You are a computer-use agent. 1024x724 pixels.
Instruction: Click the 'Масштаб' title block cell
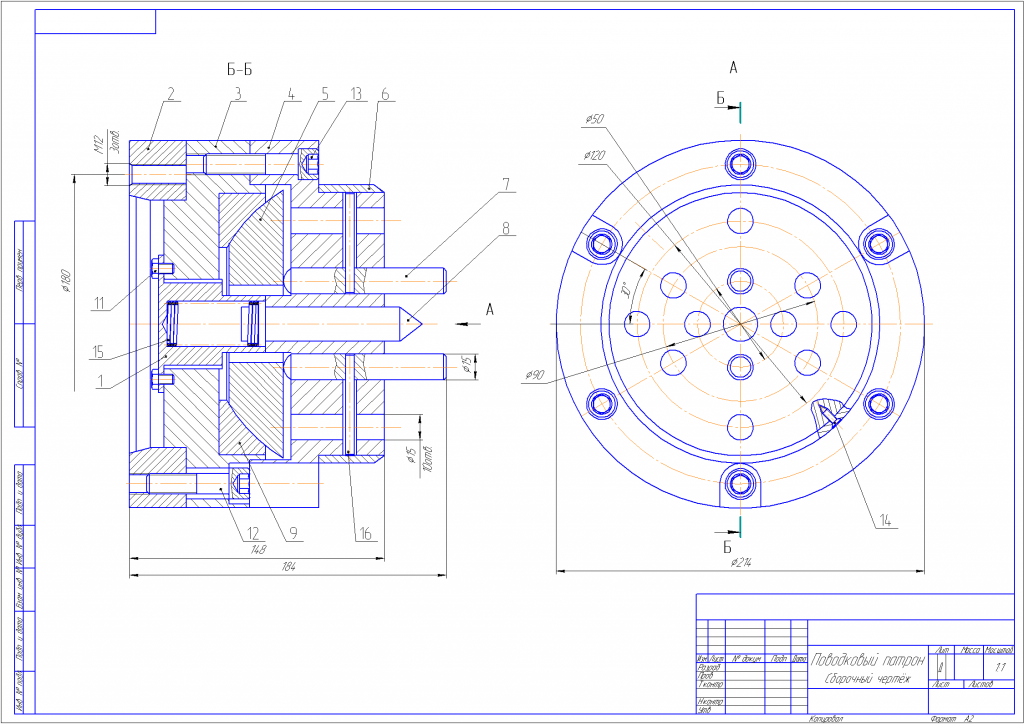coord(998,650)
